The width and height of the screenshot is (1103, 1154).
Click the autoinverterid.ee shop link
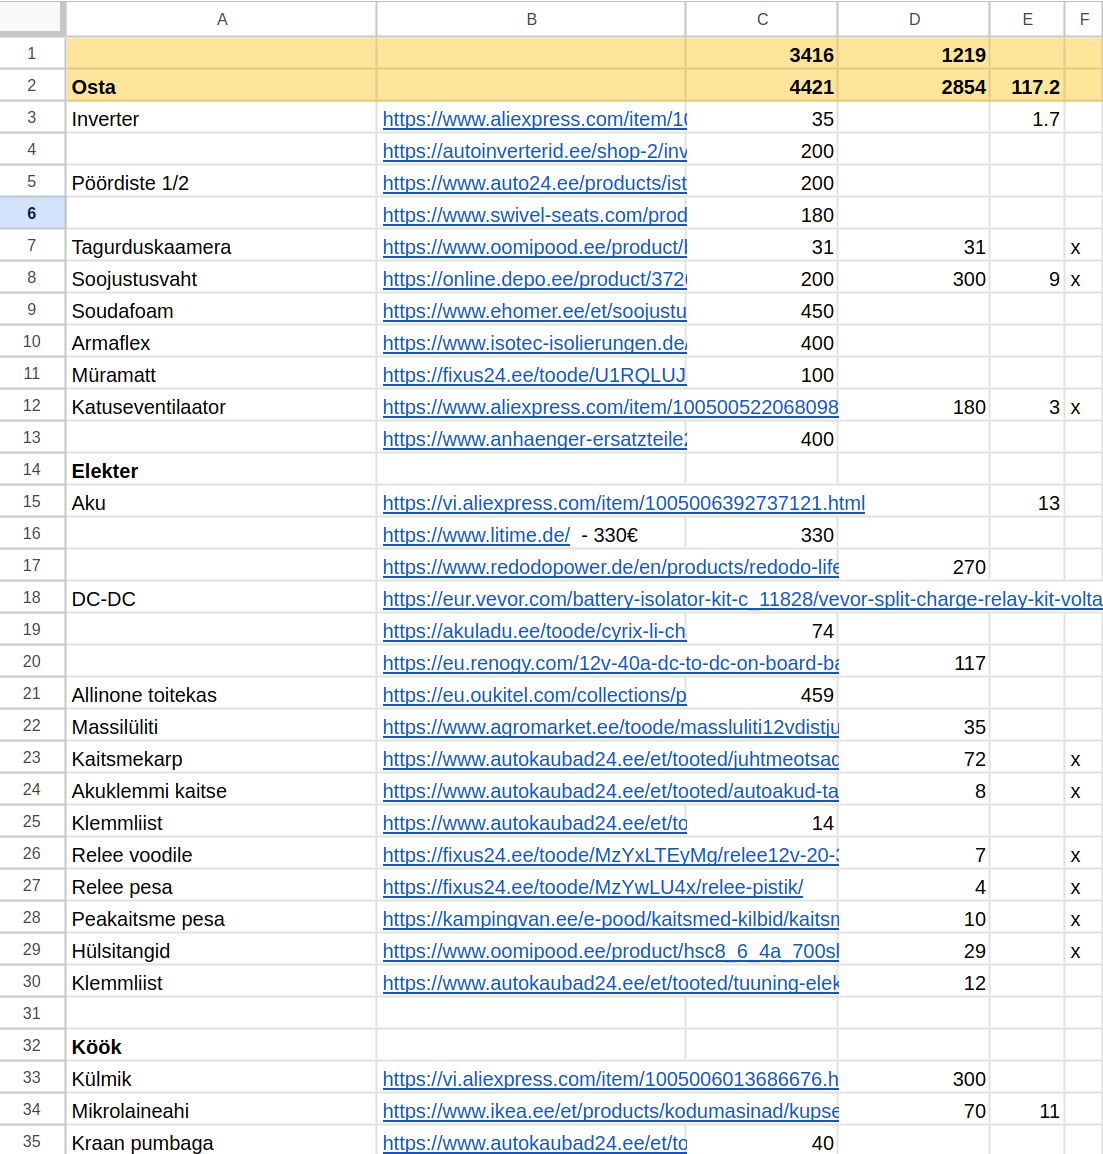534,151
